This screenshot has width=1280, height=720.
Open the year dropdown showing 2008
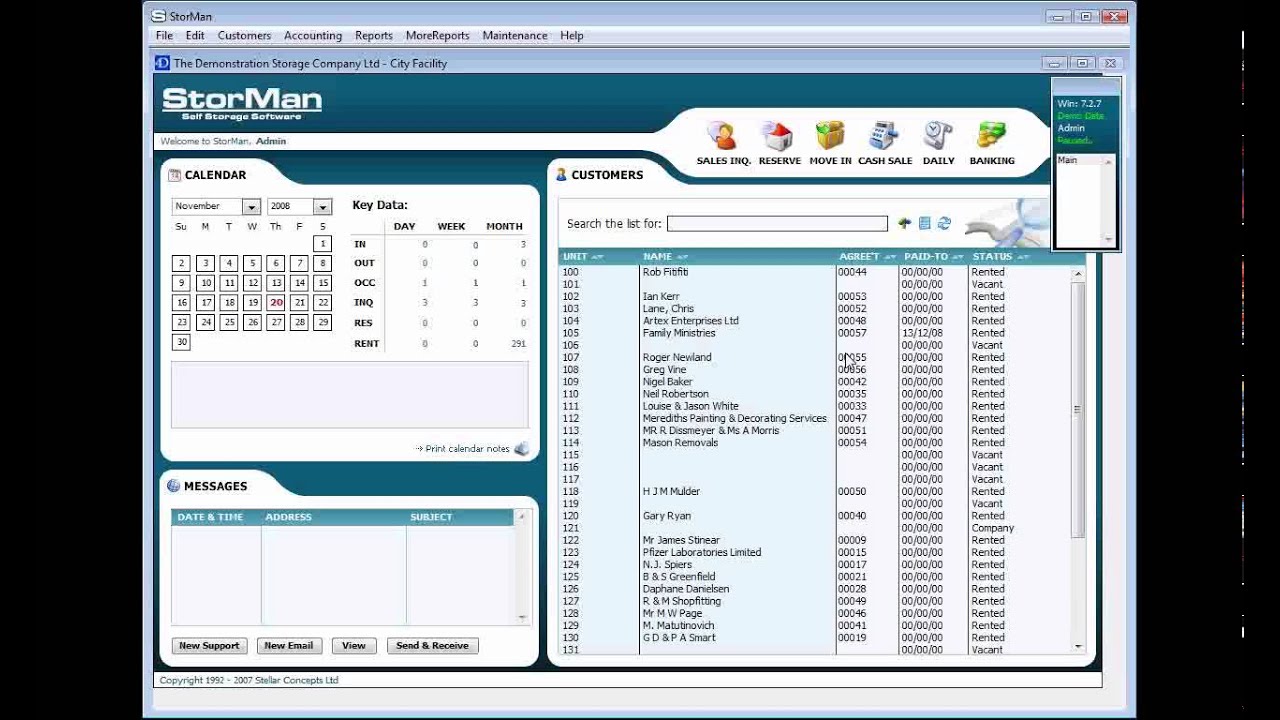point(322,207)
